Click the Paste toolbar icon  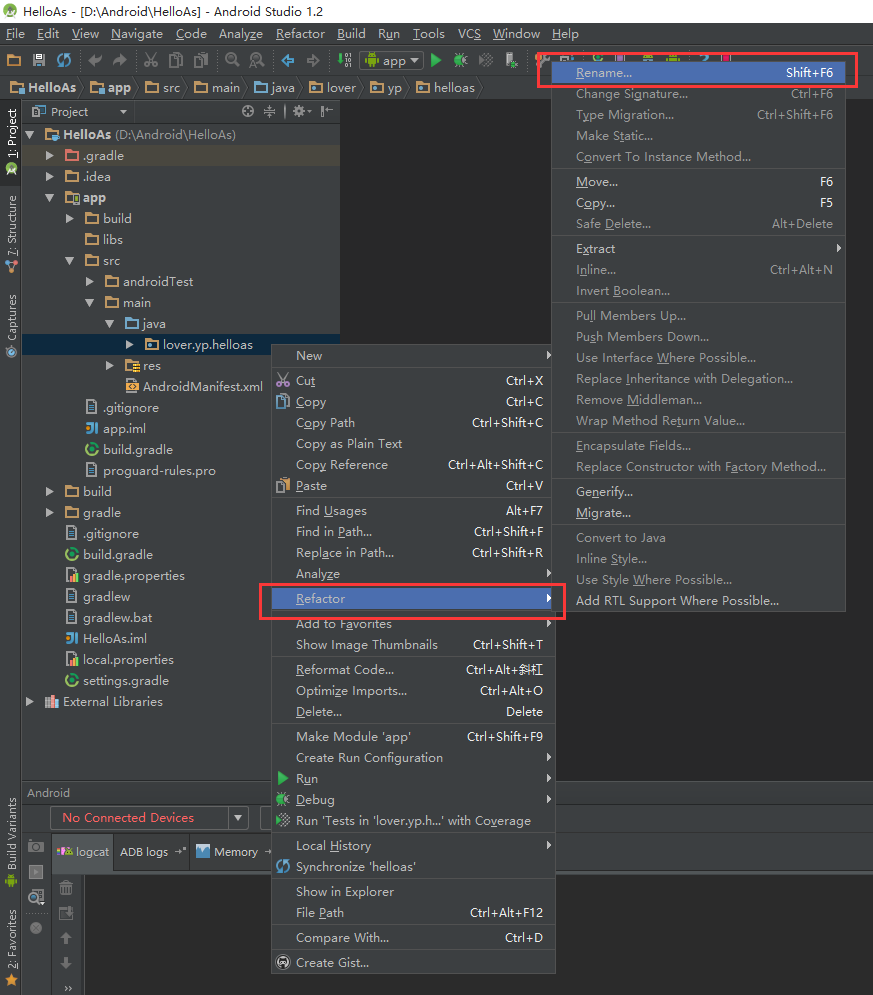(x=201, y=60)
